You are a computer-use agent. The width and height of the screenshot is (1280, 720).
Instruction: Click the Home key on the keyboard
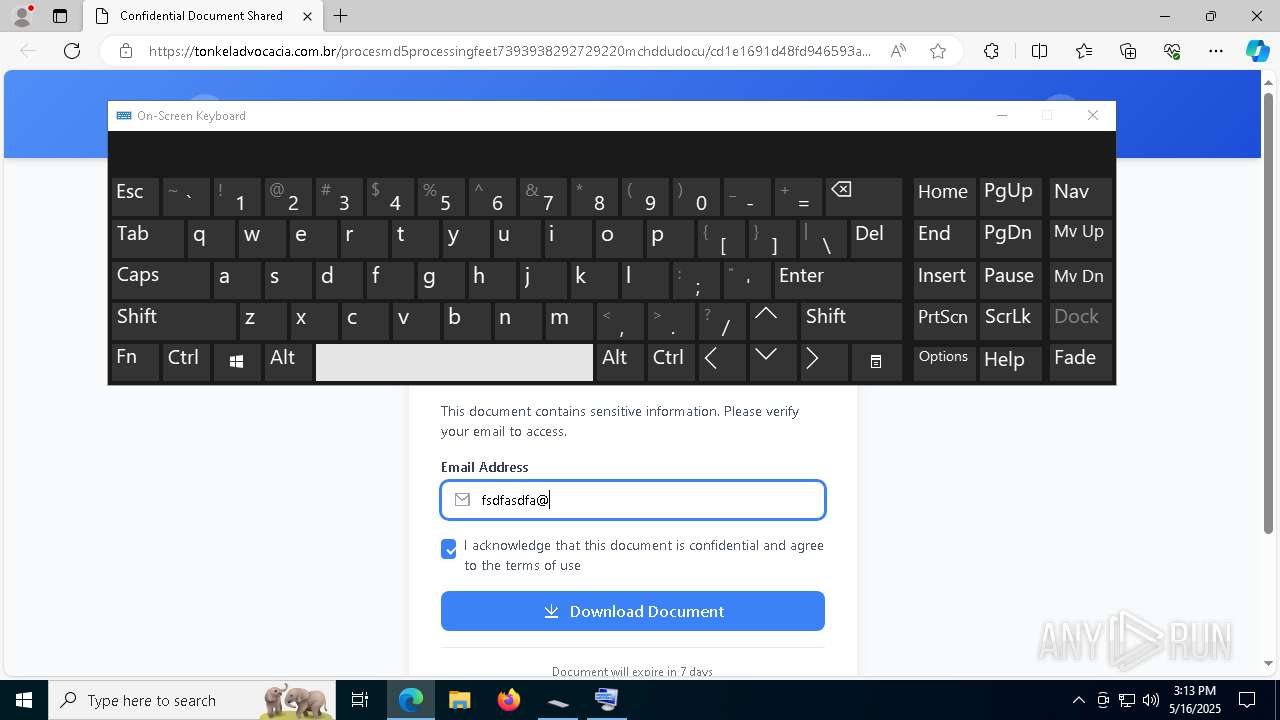(943, 196)
